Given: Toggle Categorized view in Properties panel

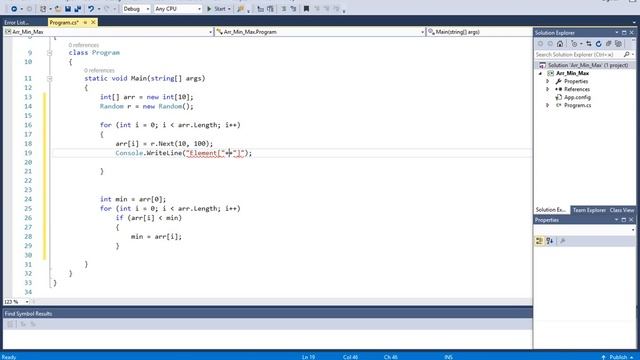Looking at the screenshot, I should pos(540,241).
